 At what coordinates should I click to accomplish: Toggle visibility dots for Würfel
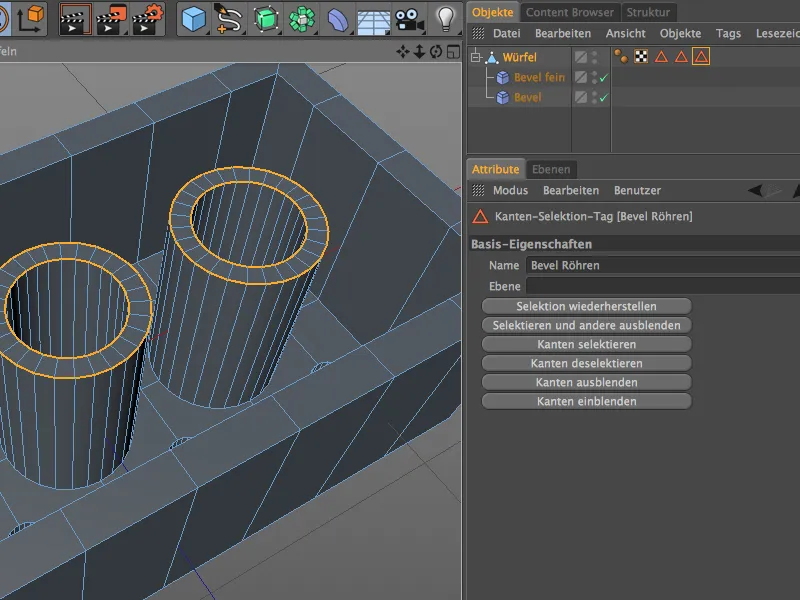(594, 57)
